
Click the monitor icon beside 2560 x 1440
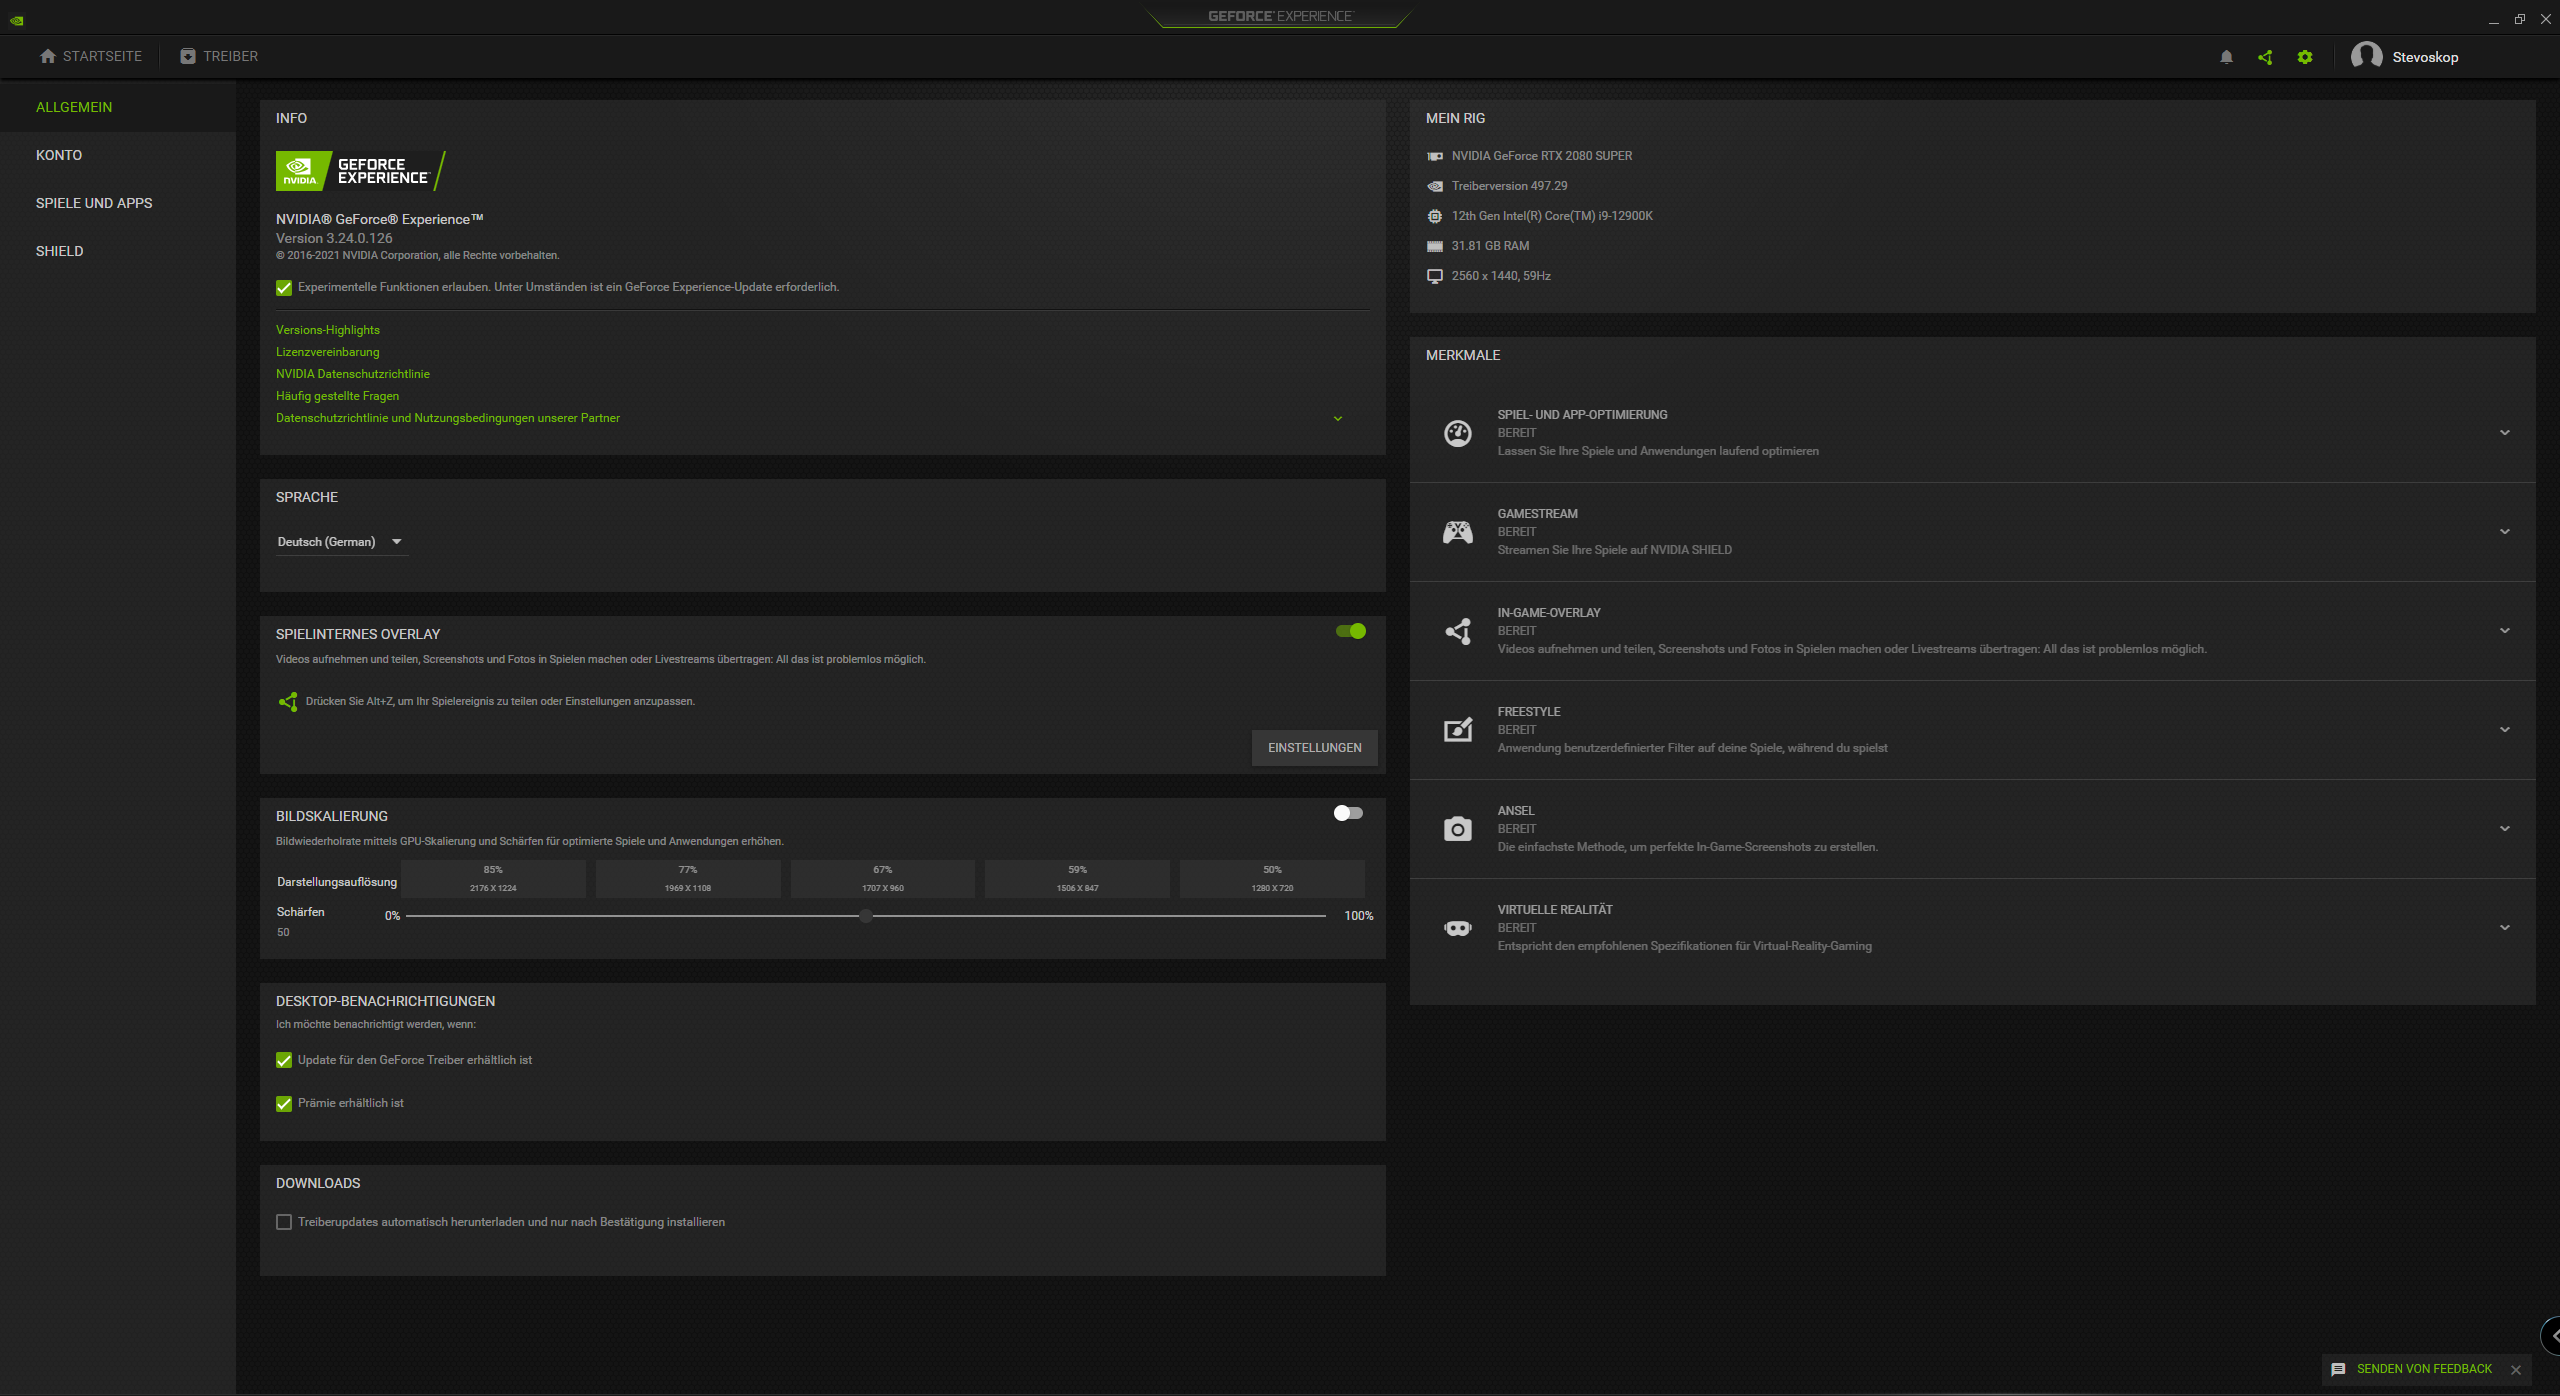1435,276
